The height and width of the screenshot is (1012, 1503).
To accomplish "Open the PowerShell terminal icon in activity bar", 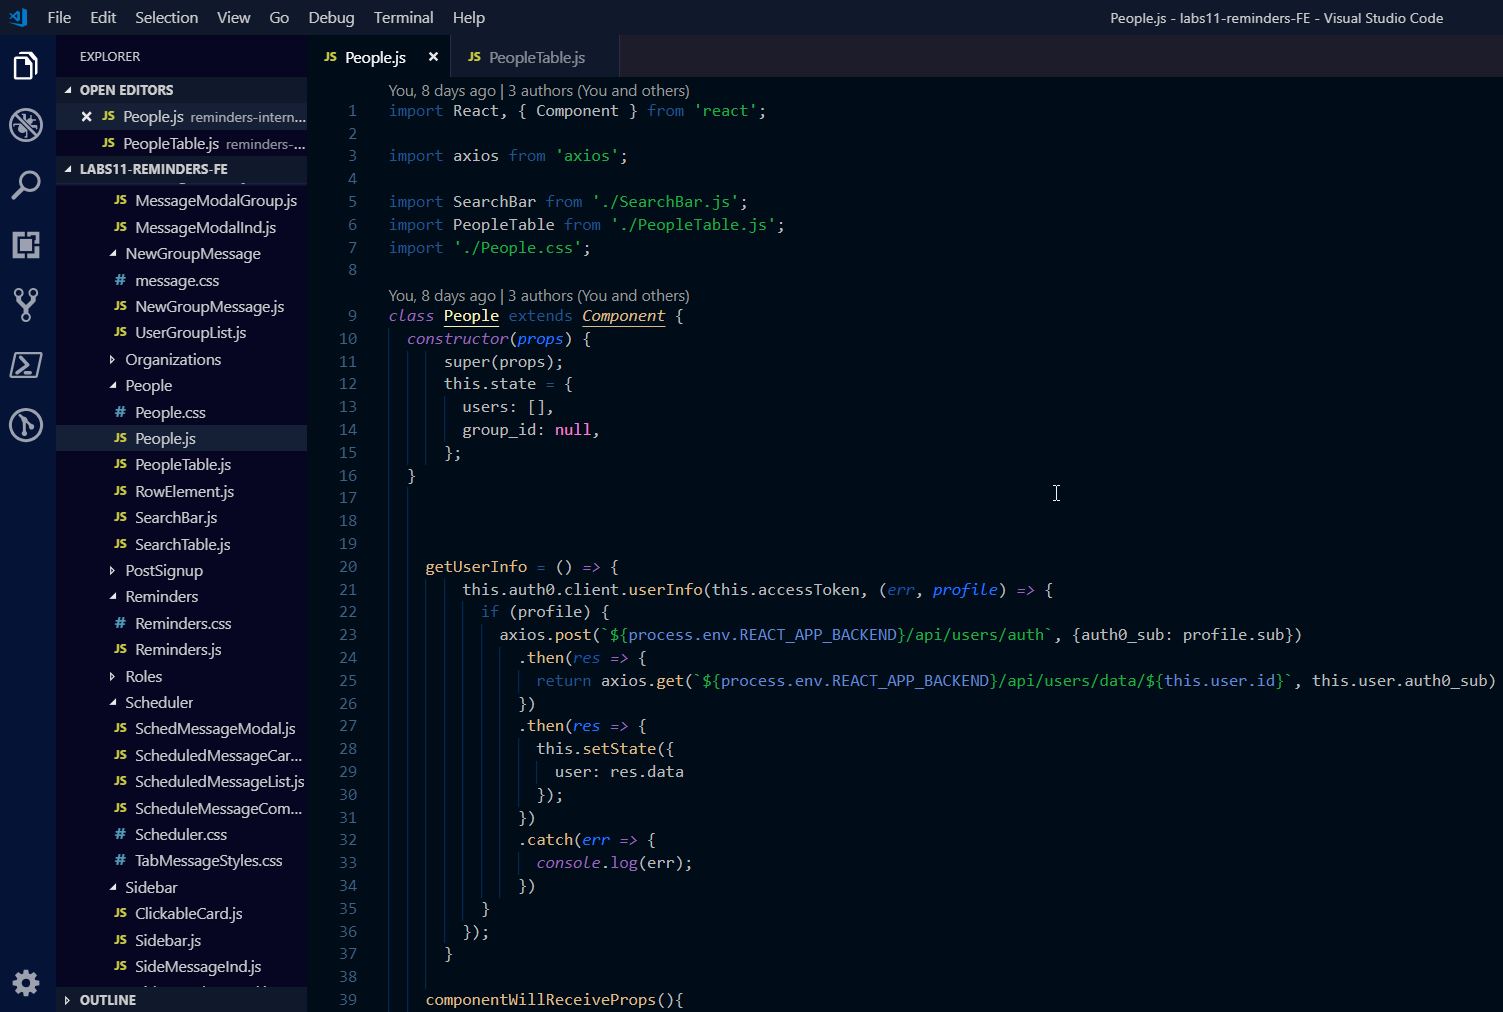I will click(26, 365).
